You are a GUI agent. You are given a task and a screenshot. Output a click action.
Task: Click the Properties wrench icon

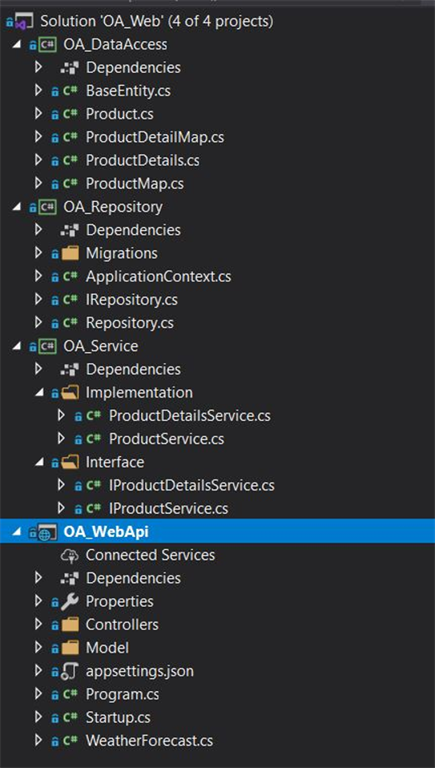(x=70, y=601)
